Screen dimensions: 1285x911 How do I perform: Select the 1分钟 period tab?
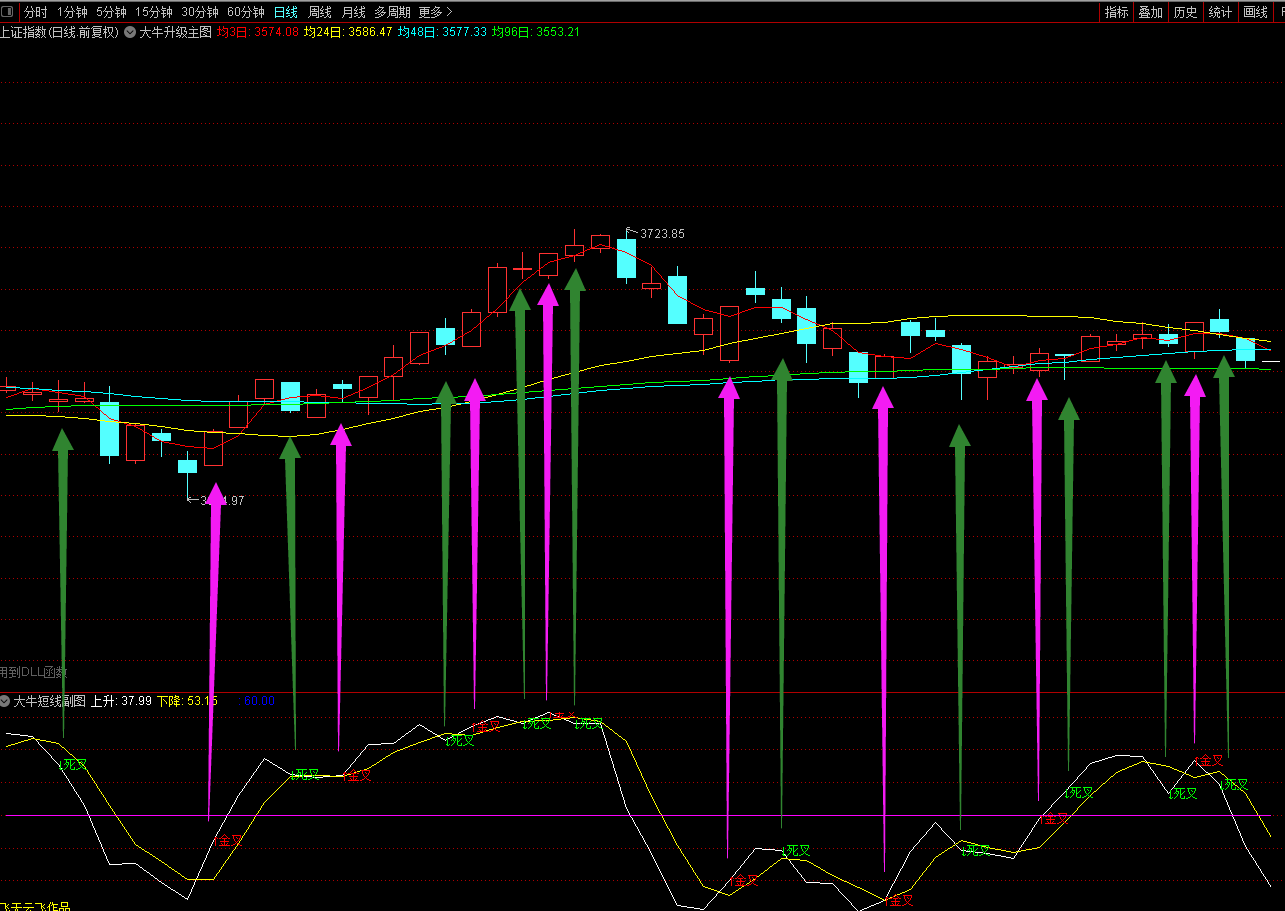pyautogui.click(x=72, y=12)
